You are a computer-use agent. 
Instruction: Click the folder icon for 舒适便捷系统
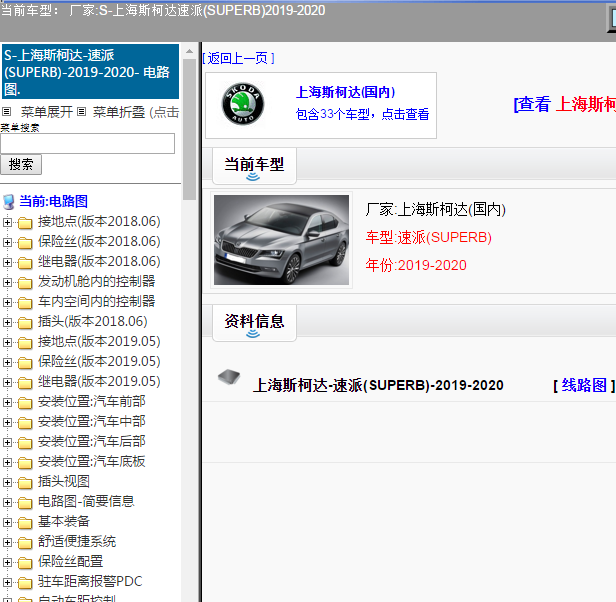click(25, 543)
